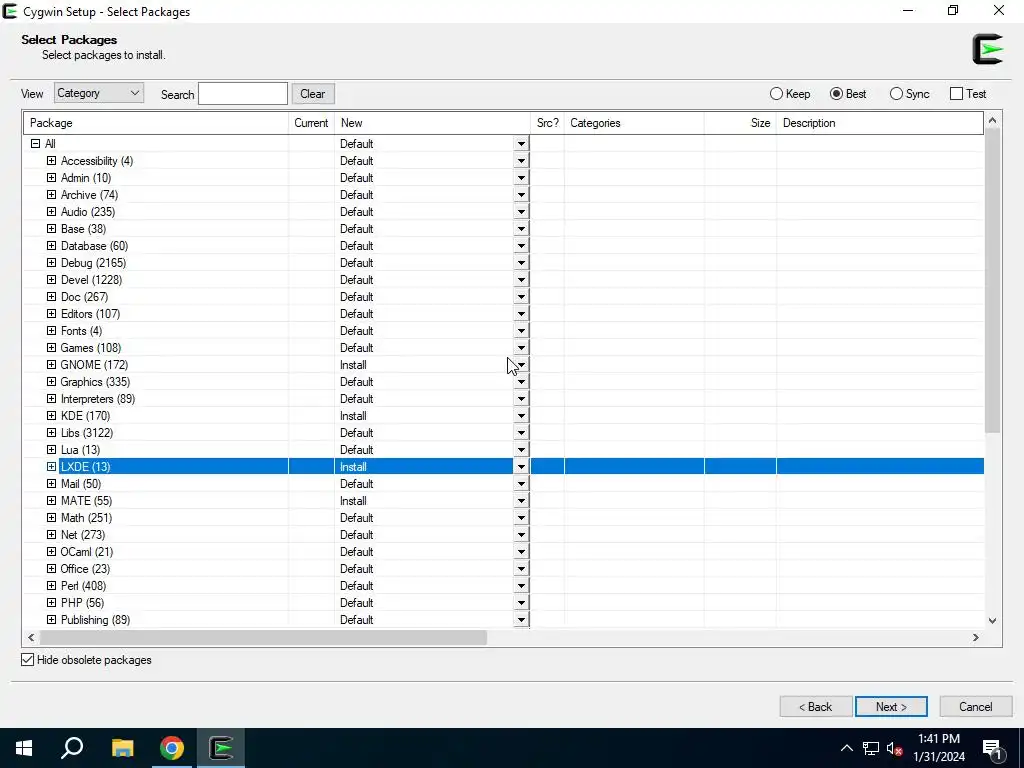Open the View Category combo box
This screenshot has height=768, width=1024.
[x=99, y=93]
